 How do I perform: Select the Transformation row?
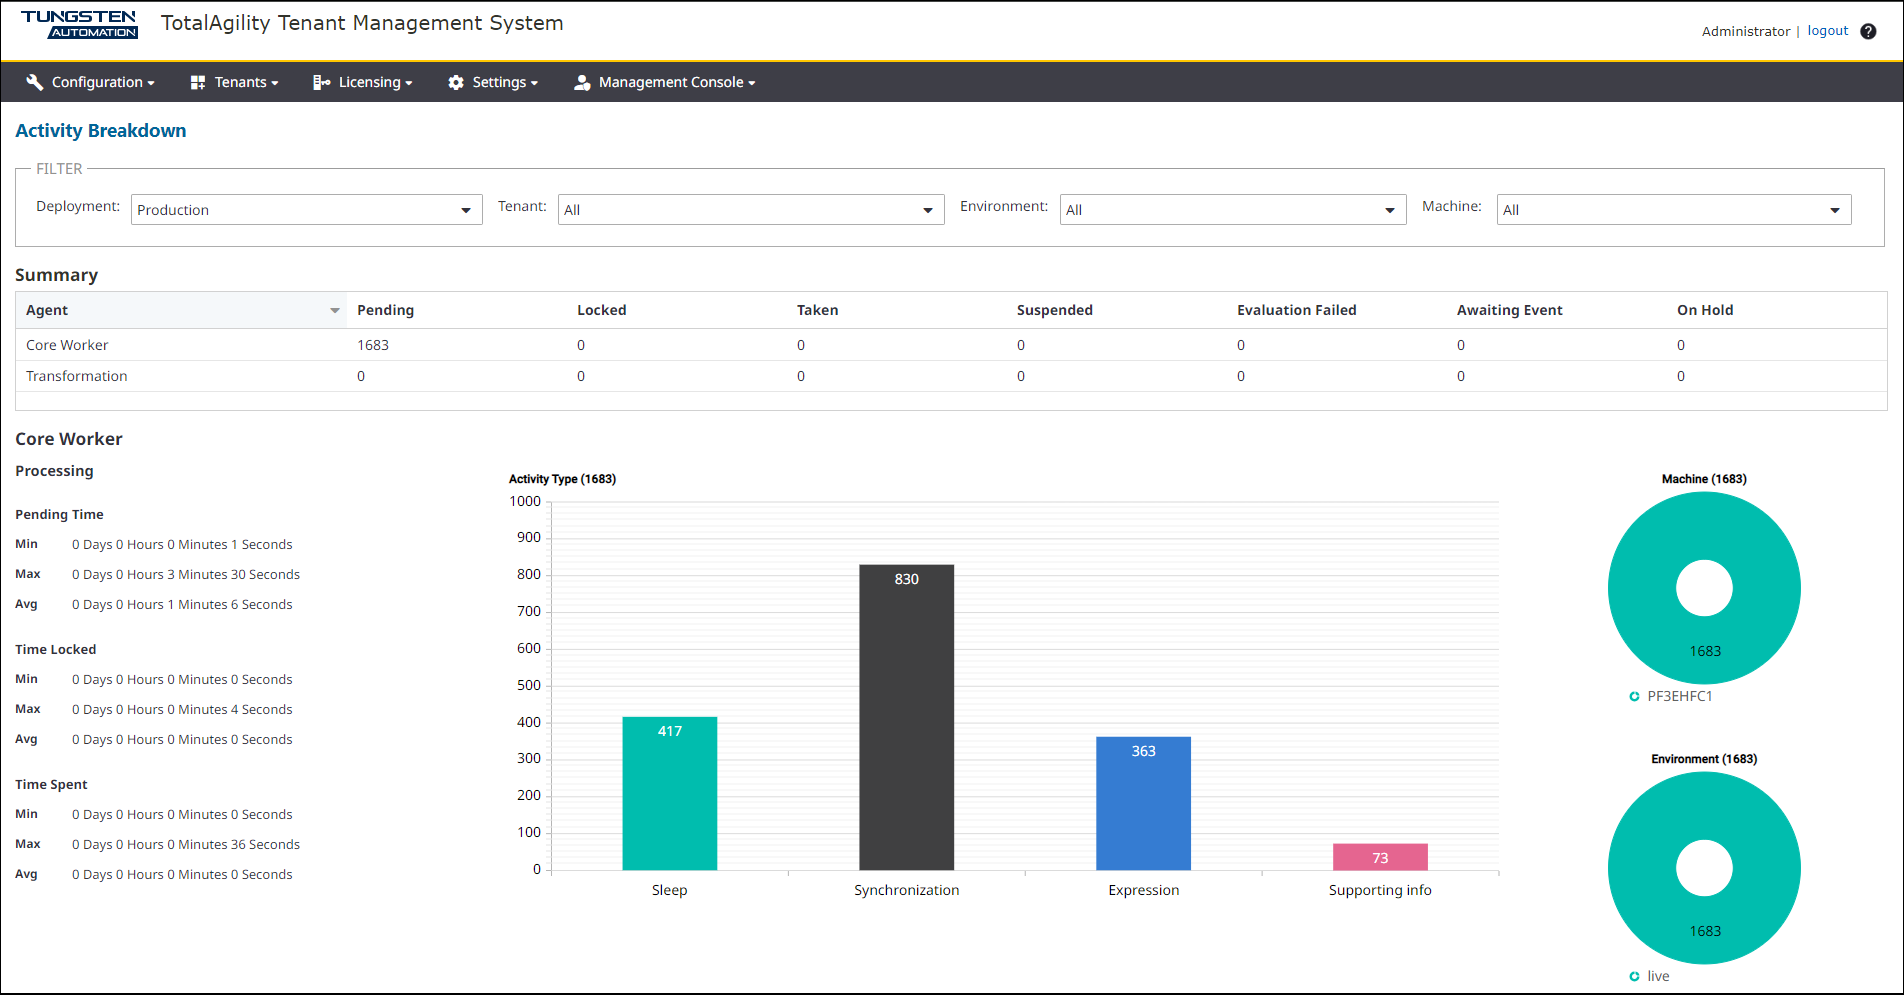(x=951, y=376)
